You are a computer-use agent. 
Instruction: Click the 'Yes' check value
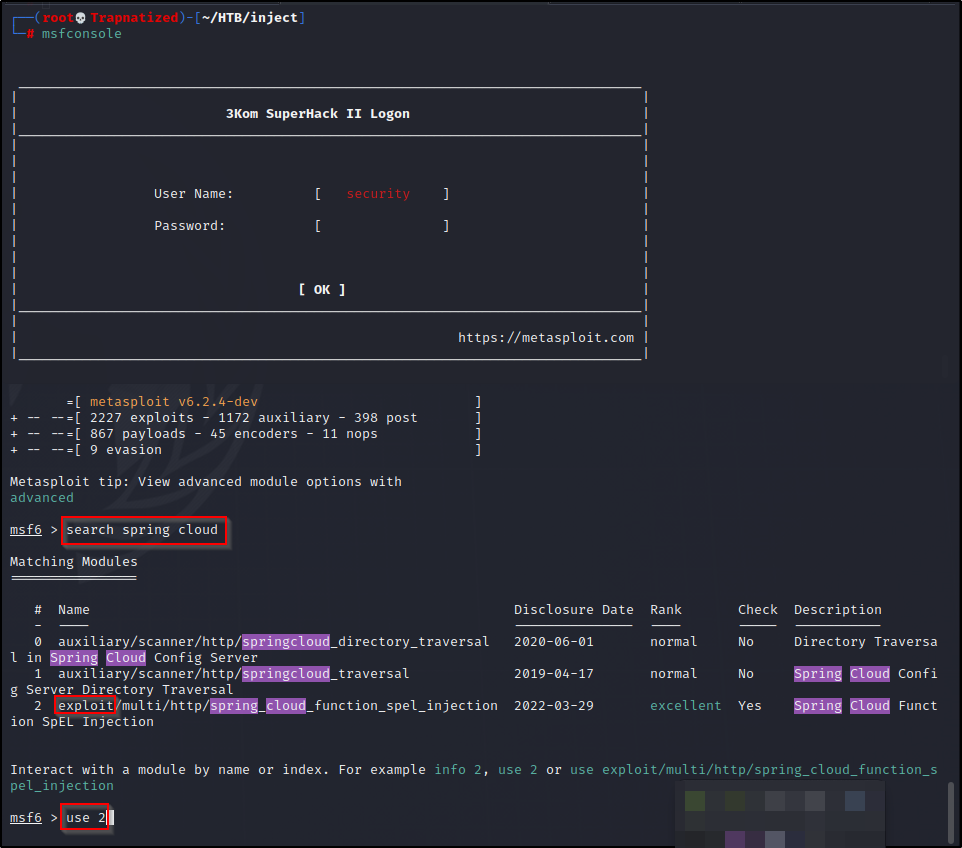(x=750, y=706)
